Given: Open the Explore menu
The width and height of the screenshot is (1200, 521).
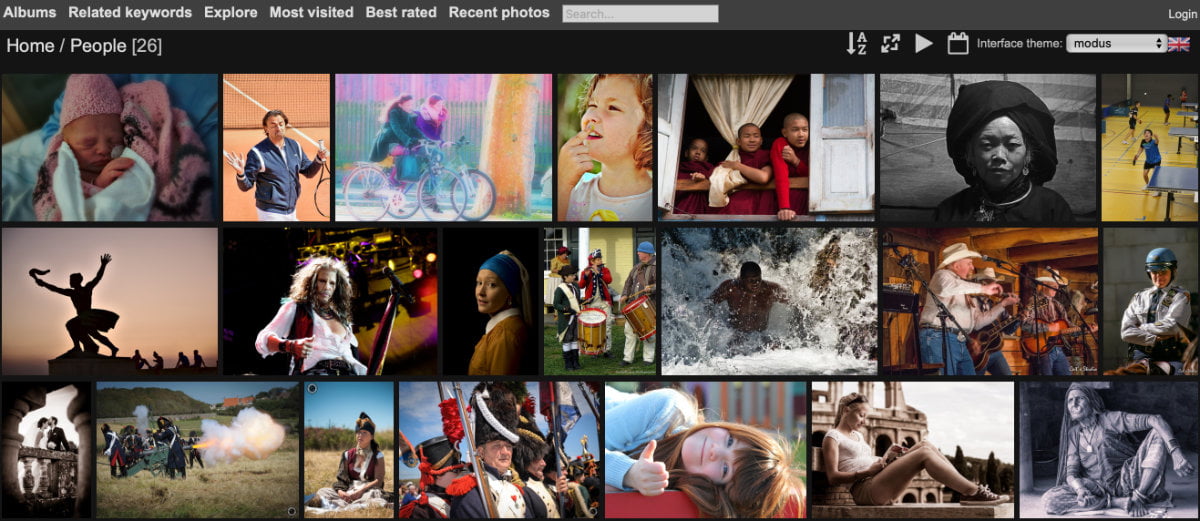Looking at the screenshot, I should pos(231,13).
